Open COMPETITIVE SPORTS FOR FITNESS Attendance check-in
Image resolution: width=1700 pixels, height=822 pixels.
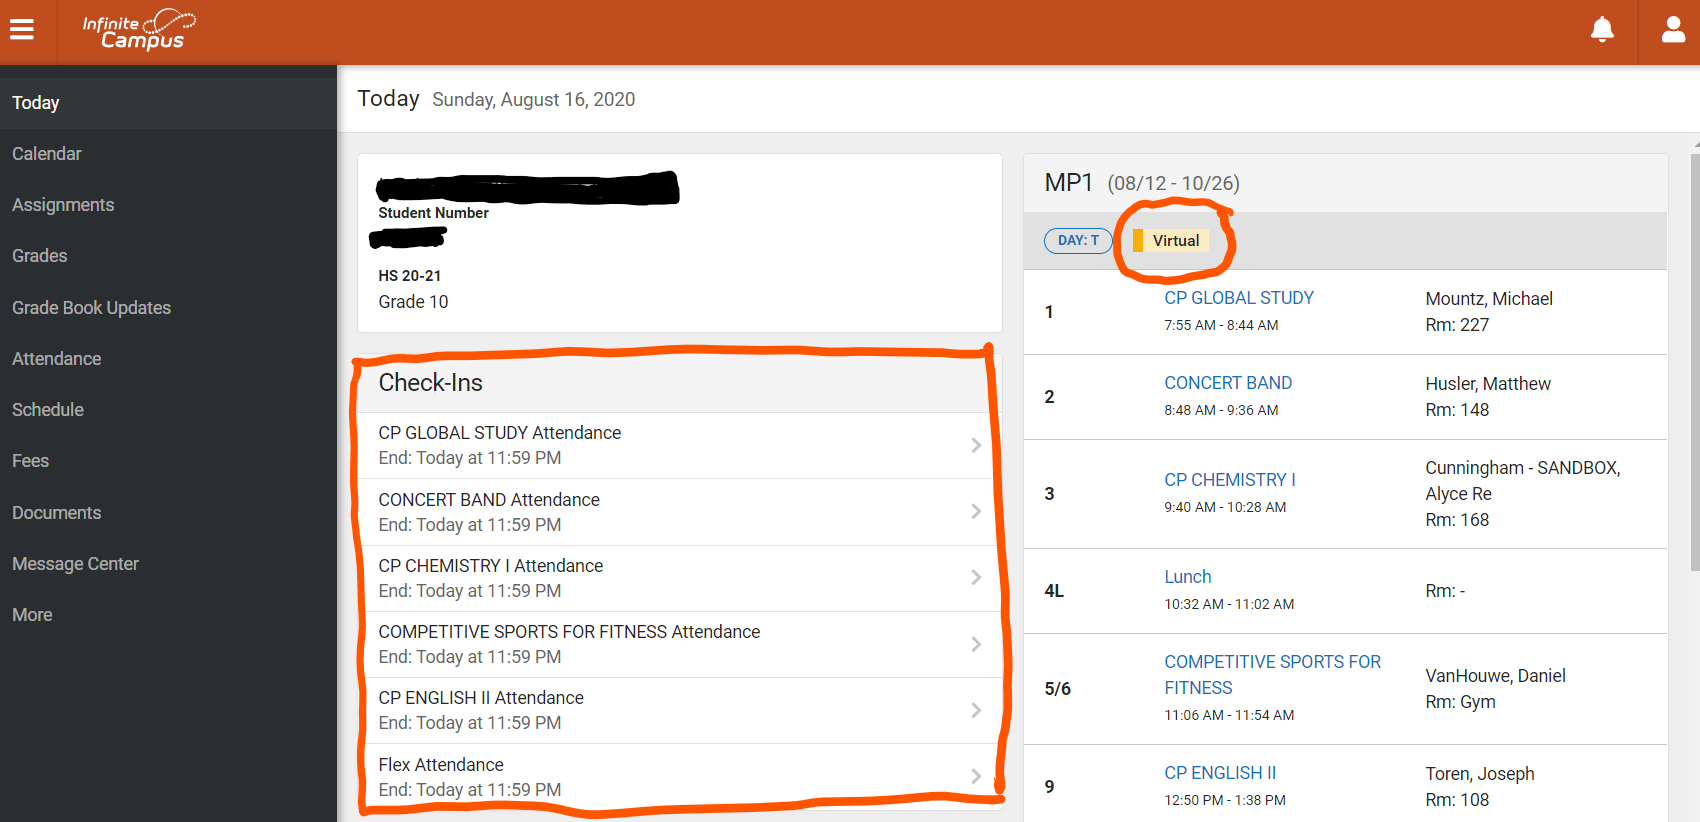(x=680, y=644)
